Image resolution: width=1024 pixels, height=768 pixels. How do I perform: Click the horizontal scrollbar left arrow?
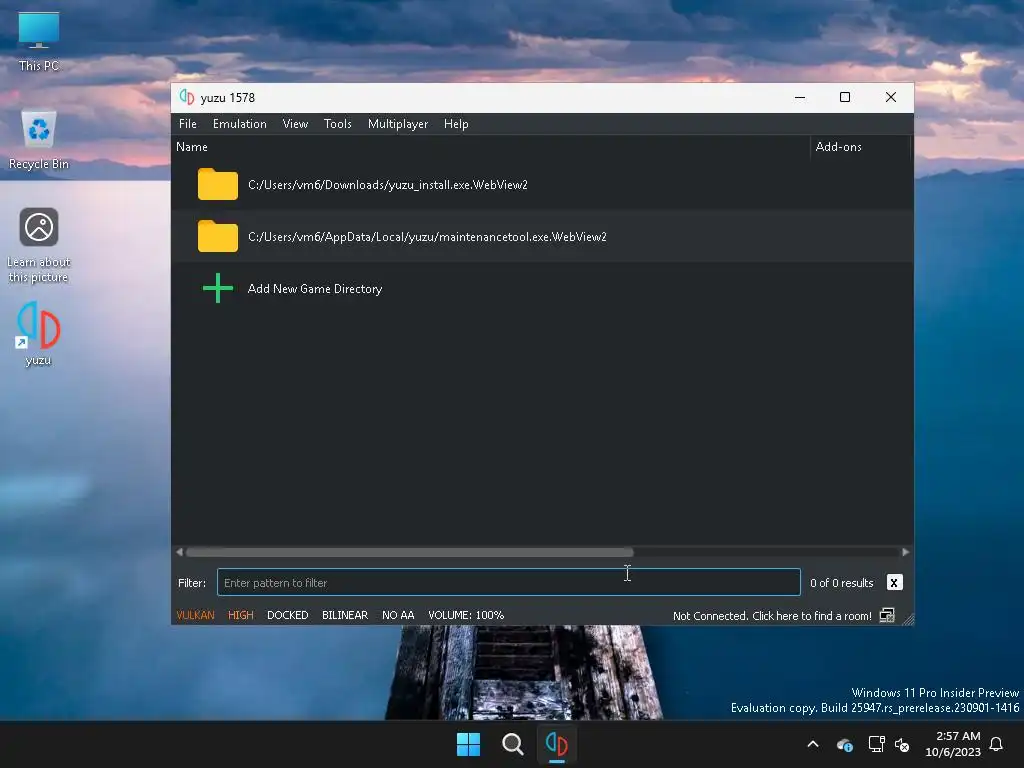point(179,552)
